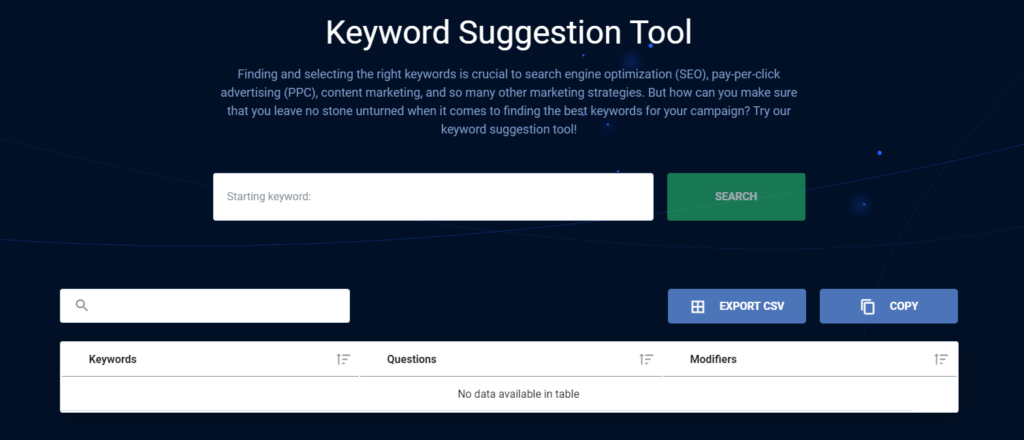Toggle the Modifiers column sort icon
Viewport: 1024px width, 440px height.
coord(941,359)
